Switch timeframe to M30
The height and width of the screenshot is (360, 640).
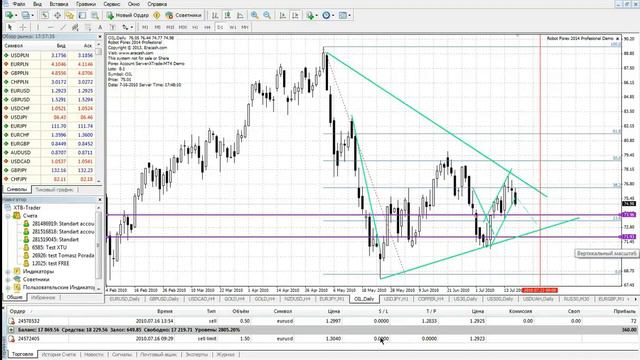pos(183,27)
